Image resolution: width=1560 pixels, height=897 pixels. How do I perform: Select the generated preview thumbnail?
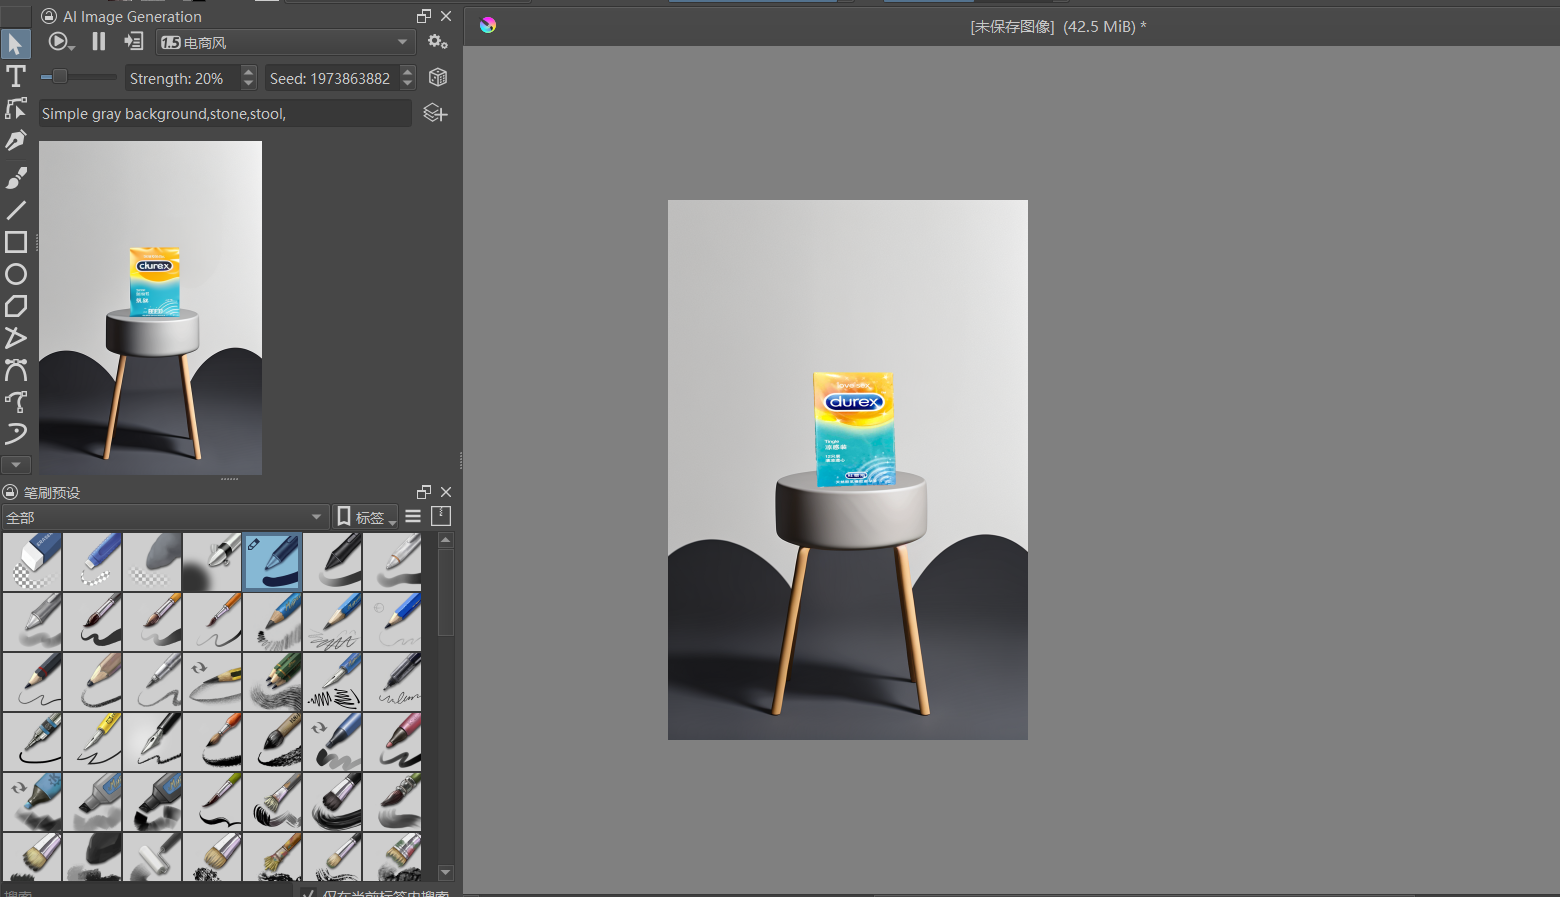[x=150, y=308]
